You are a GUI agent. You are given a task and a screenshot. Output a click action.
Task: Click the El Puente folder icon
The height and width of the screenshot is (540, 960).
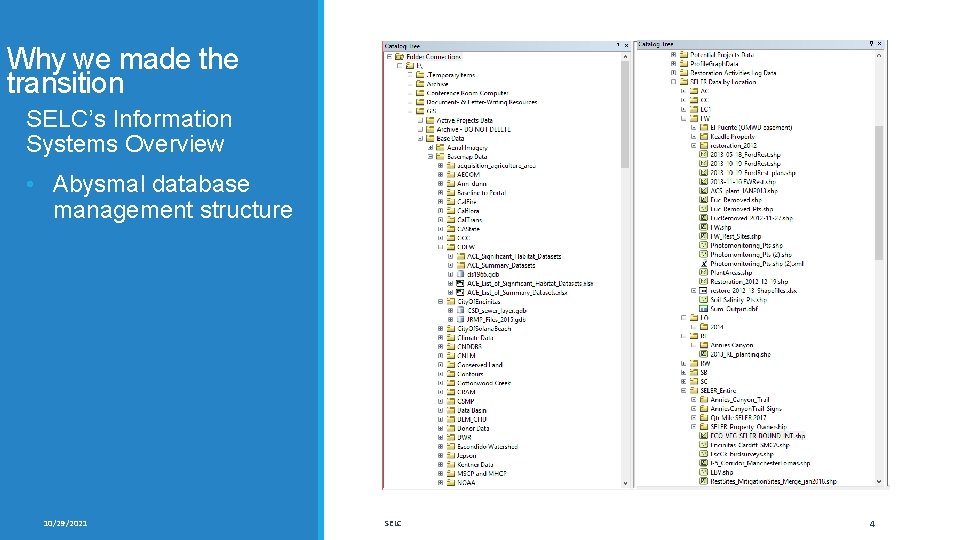pos(704,127)
